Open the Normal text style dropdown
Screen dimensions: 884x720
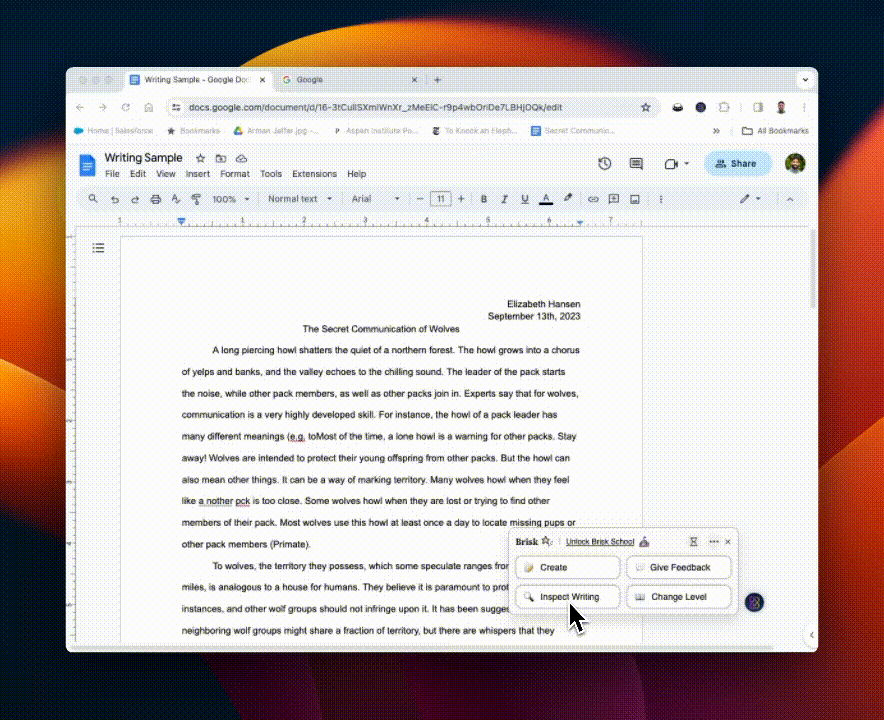pos(297,199)
